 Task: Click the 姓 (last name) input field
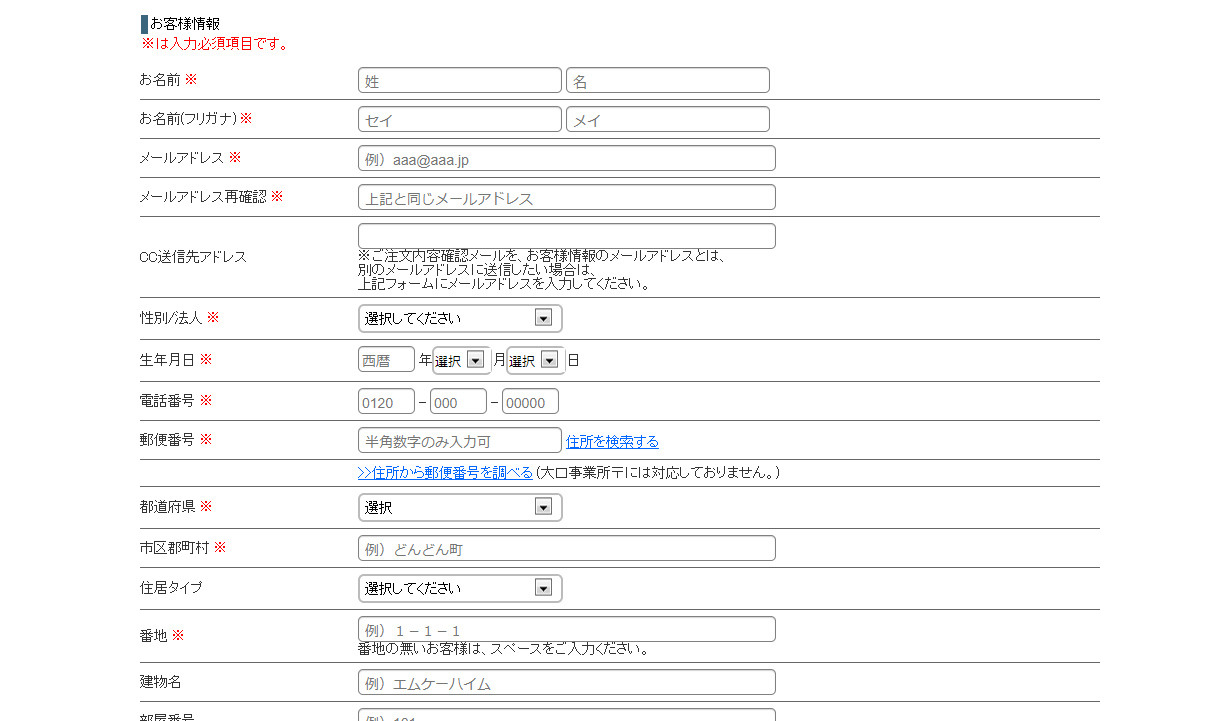click(459, 81)
